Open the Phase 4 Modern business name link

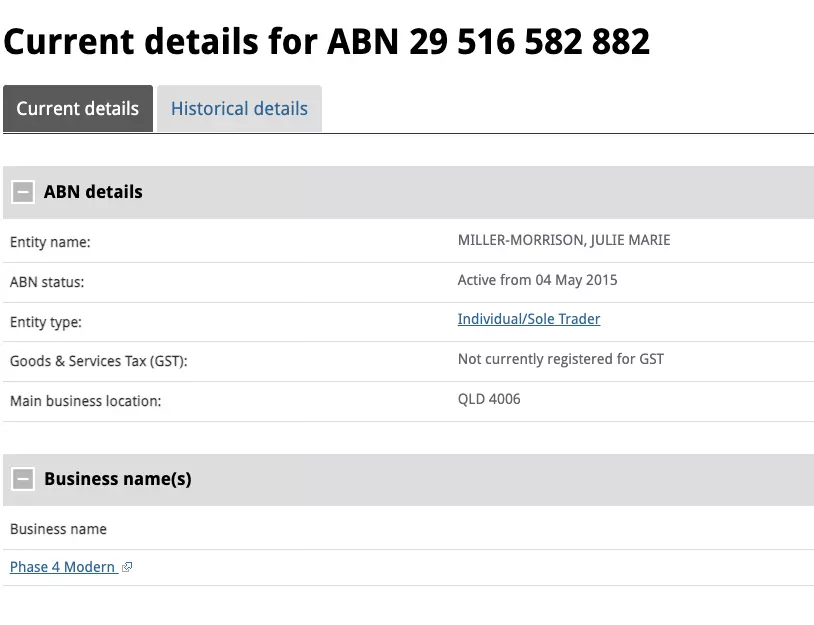tap(62, 567)
